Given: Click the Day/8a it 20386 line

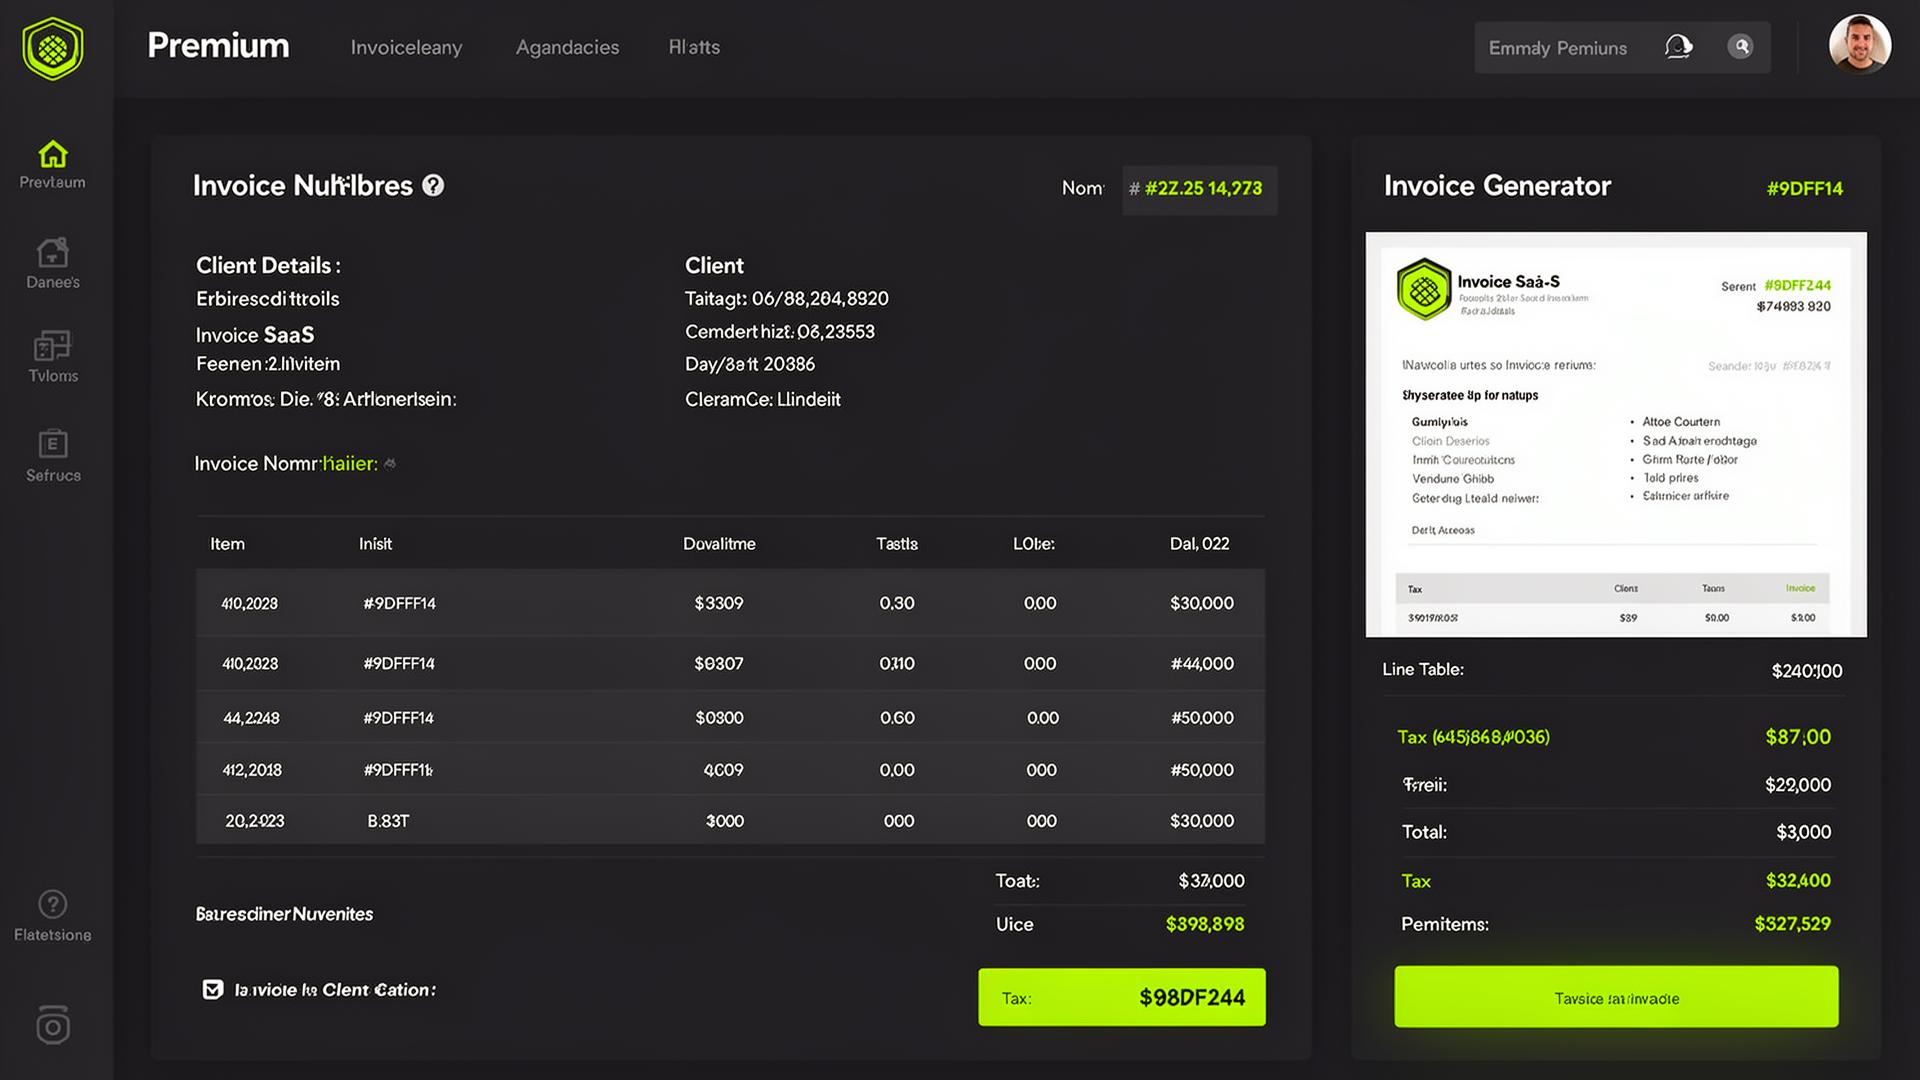Looking at the screenshot, I should [750, 364].
